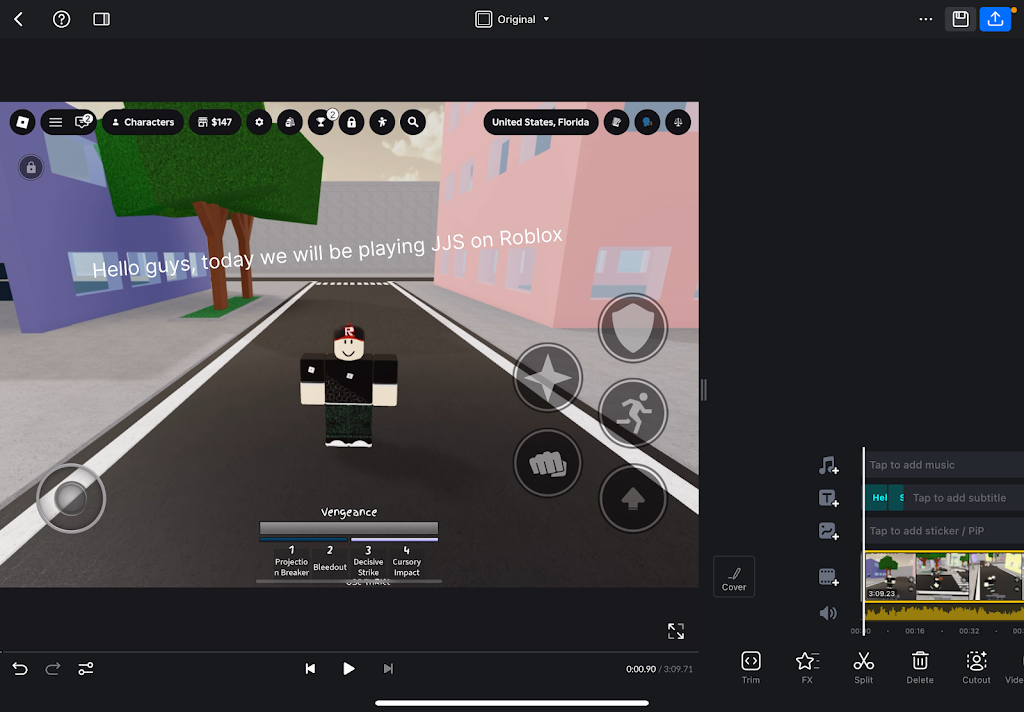
Task: Open the game settings gear icon
Action: click(x=259, y=122)
